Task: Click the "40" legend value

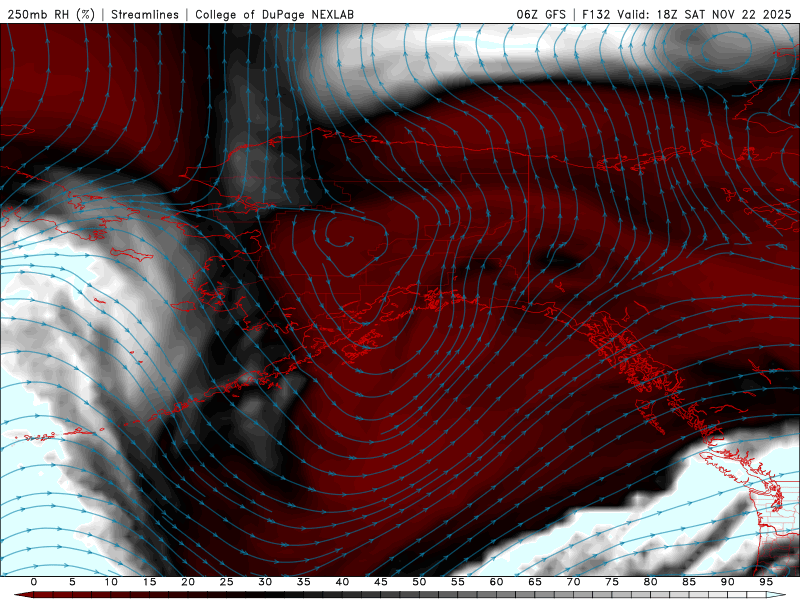Action: (342, 582)
